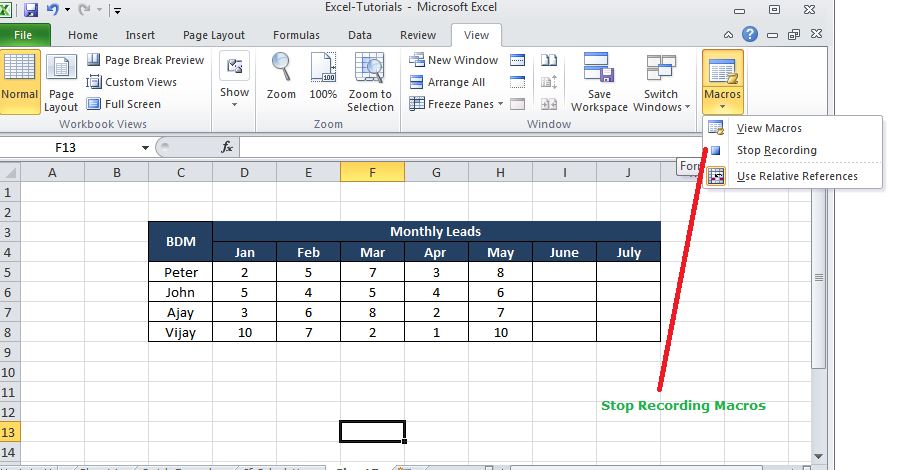Click the Excel Help question mark icon
Image resolution: width=899 pixels, height=470 pixels.
(x=749, y=34)
